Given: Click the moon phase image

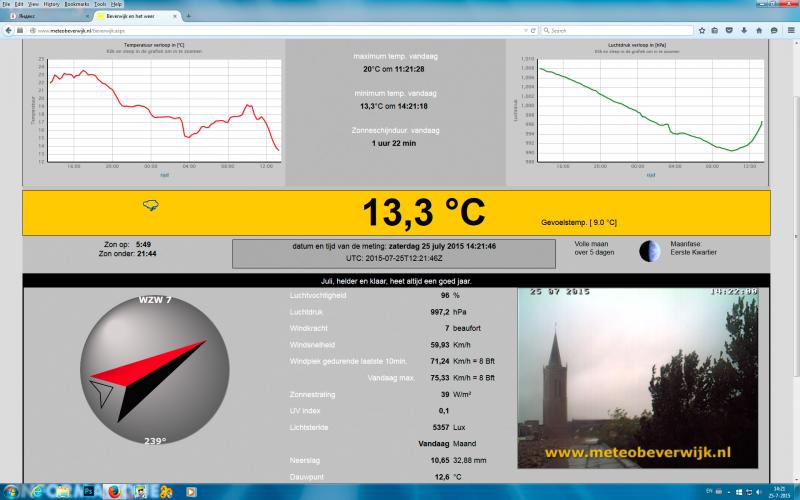Looking at the screenshot, I should pos(650,251).
